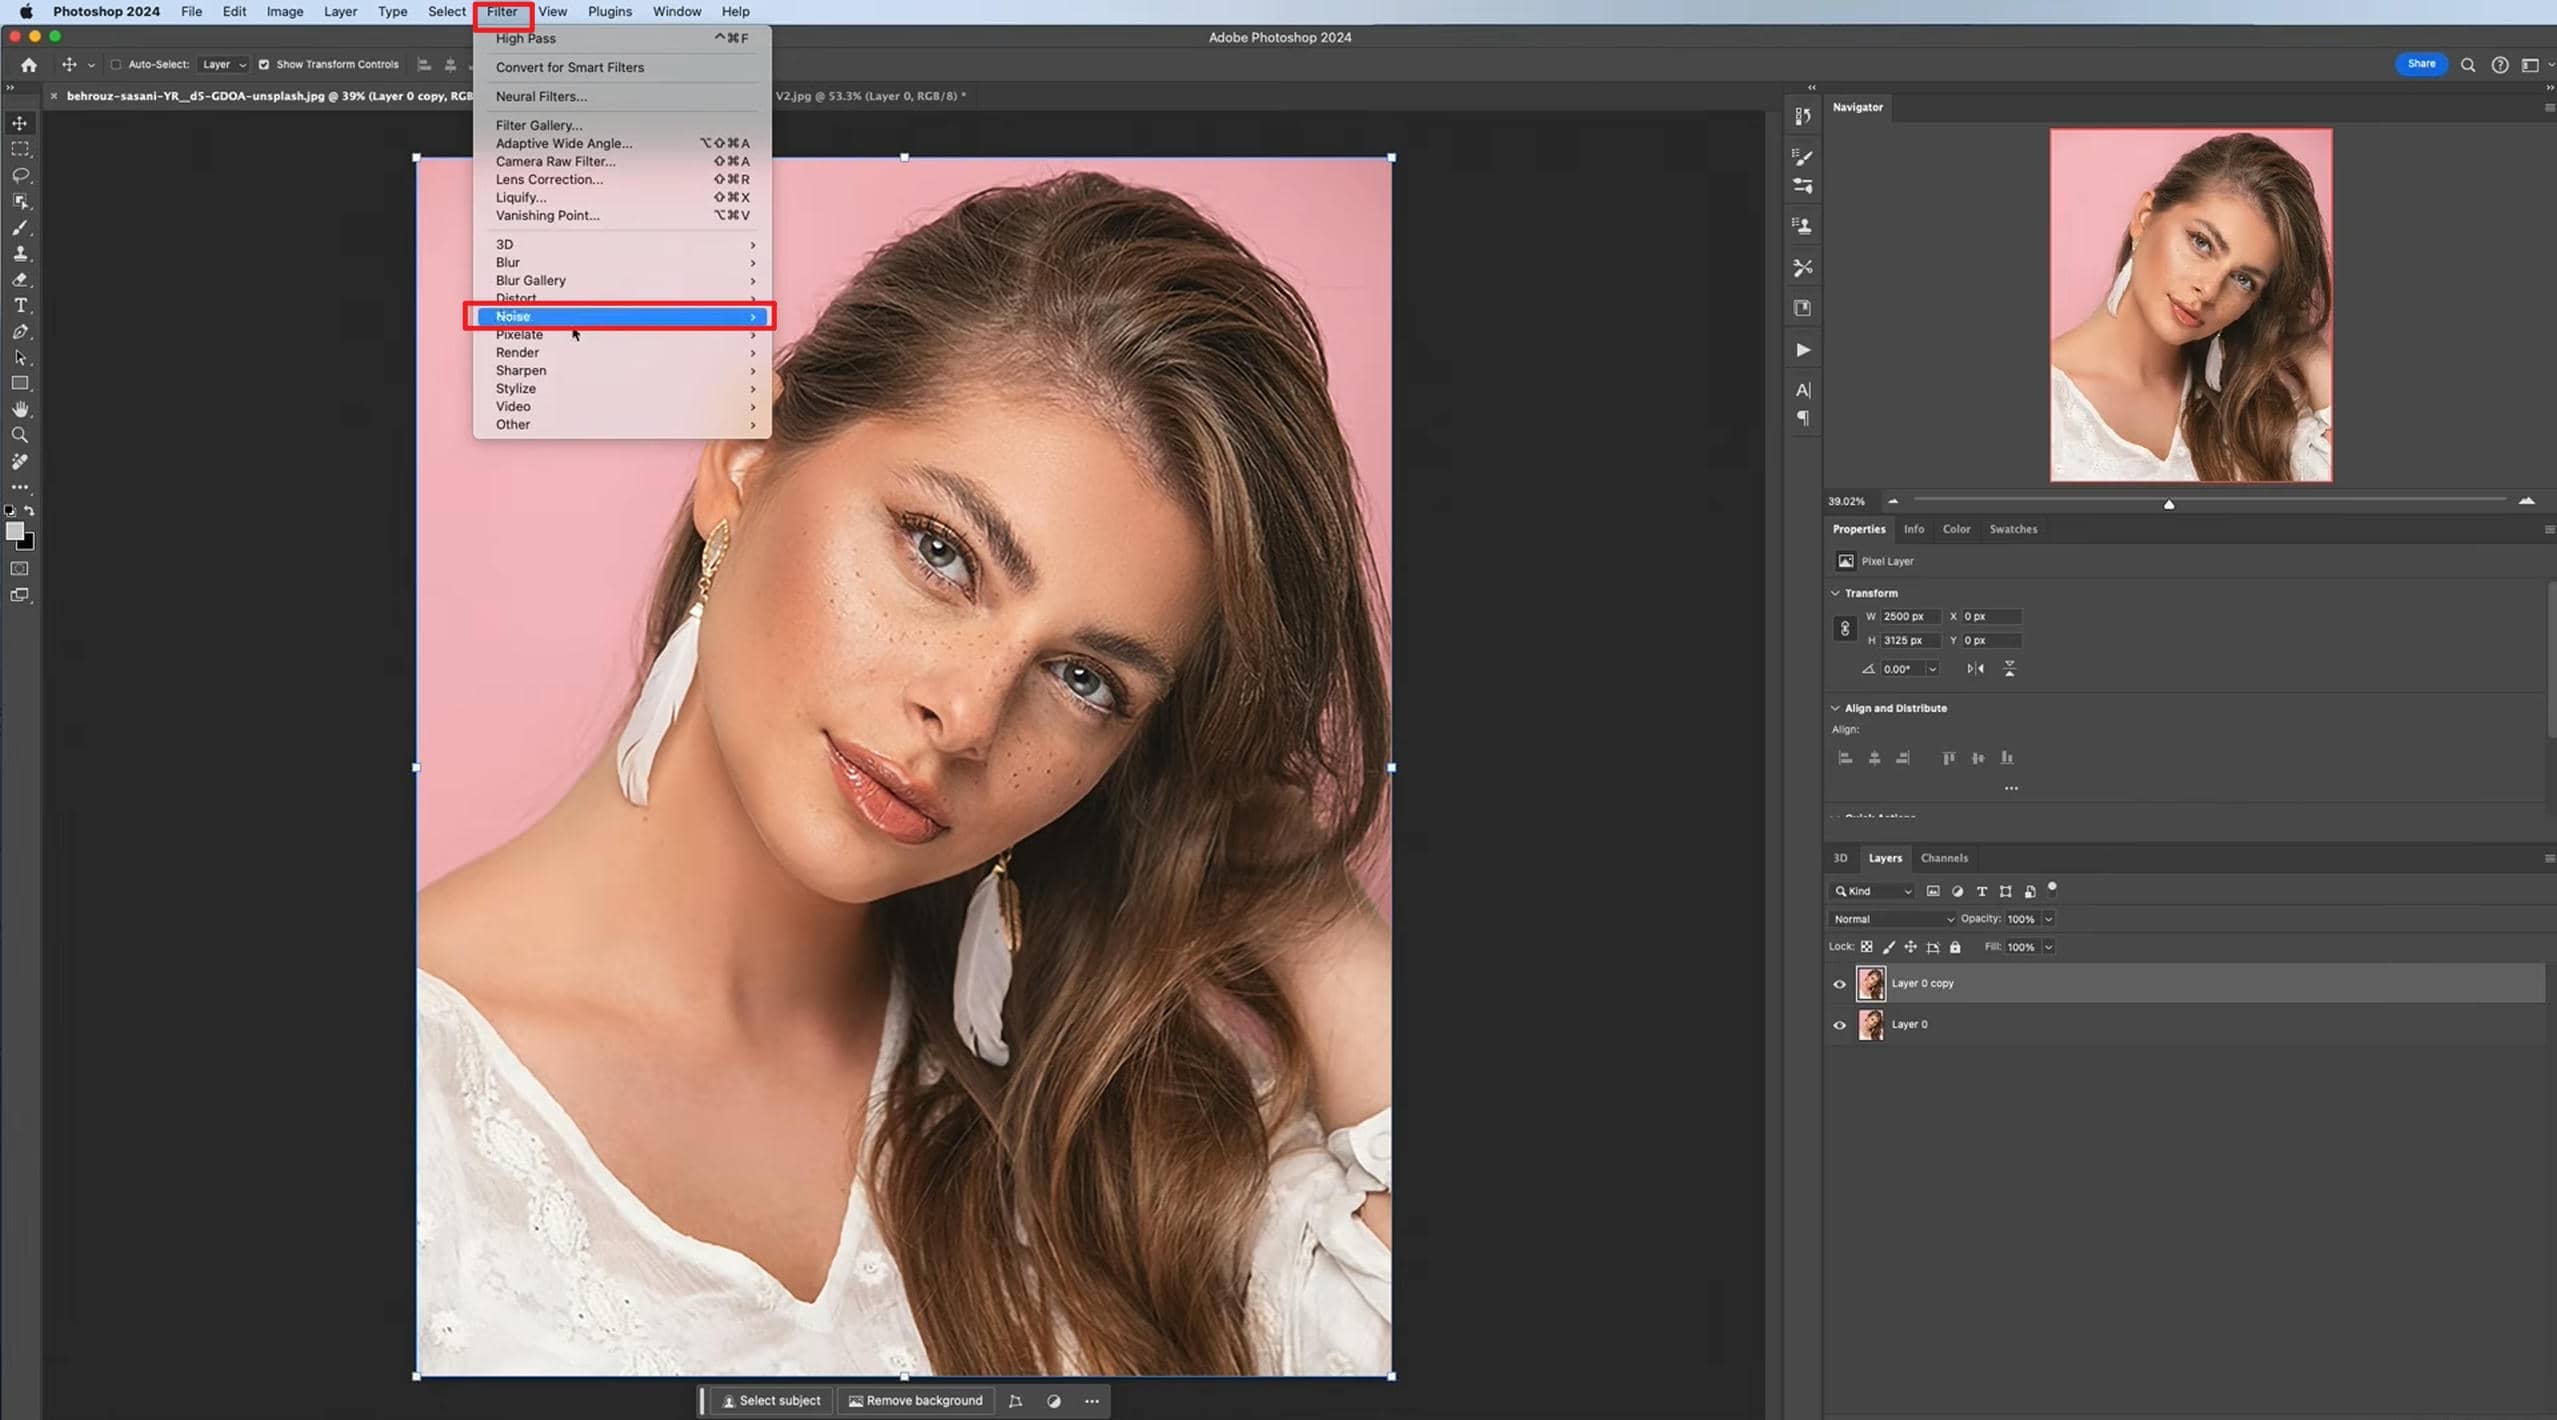This screenshot has height=1420, width=2557.
Task: Align top edges in the Properties panel
Action: (x=1948, y=758)
